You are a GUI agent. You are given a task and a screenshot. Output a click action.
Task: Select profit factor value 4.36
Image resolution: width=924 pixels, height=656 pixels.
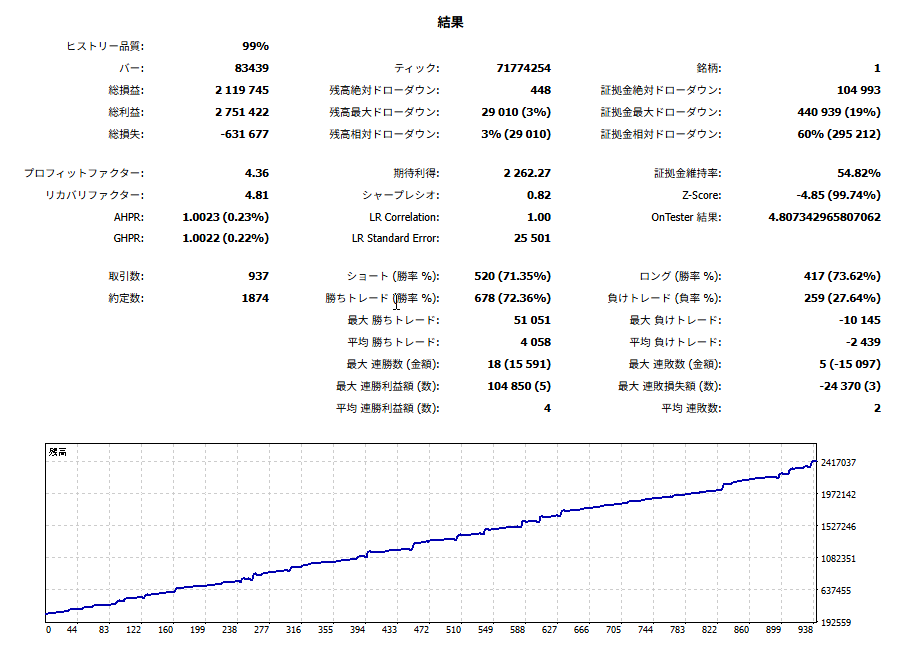click(x=257, y=173)
